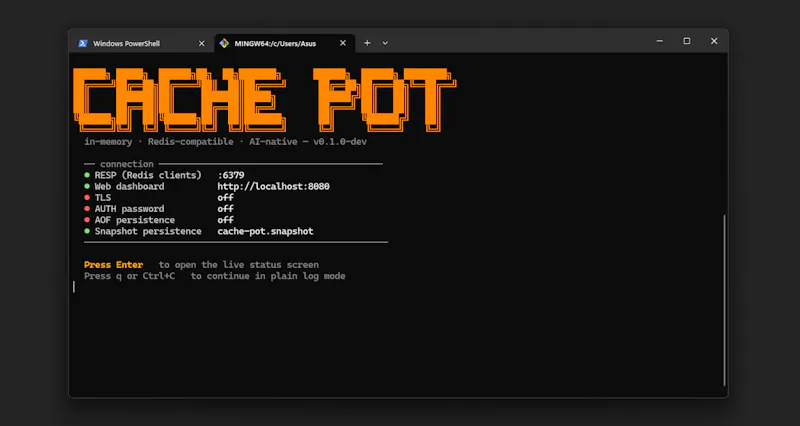
Task: Close the MINGW64 tab
Action: (343, 43)
